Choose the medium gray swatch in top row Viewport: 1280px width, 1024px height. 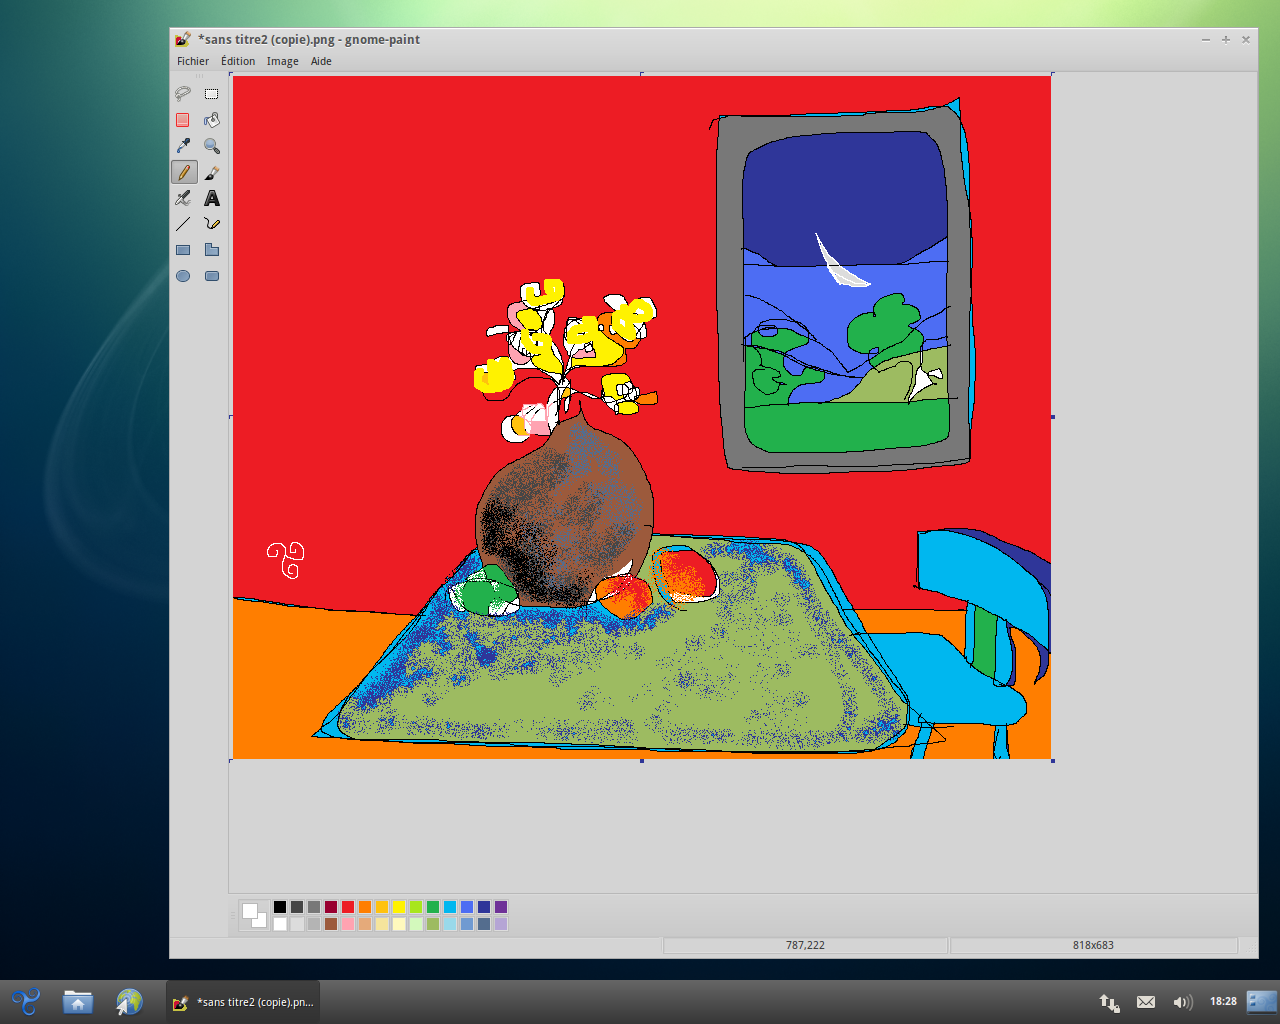click(x=314, y=907)
